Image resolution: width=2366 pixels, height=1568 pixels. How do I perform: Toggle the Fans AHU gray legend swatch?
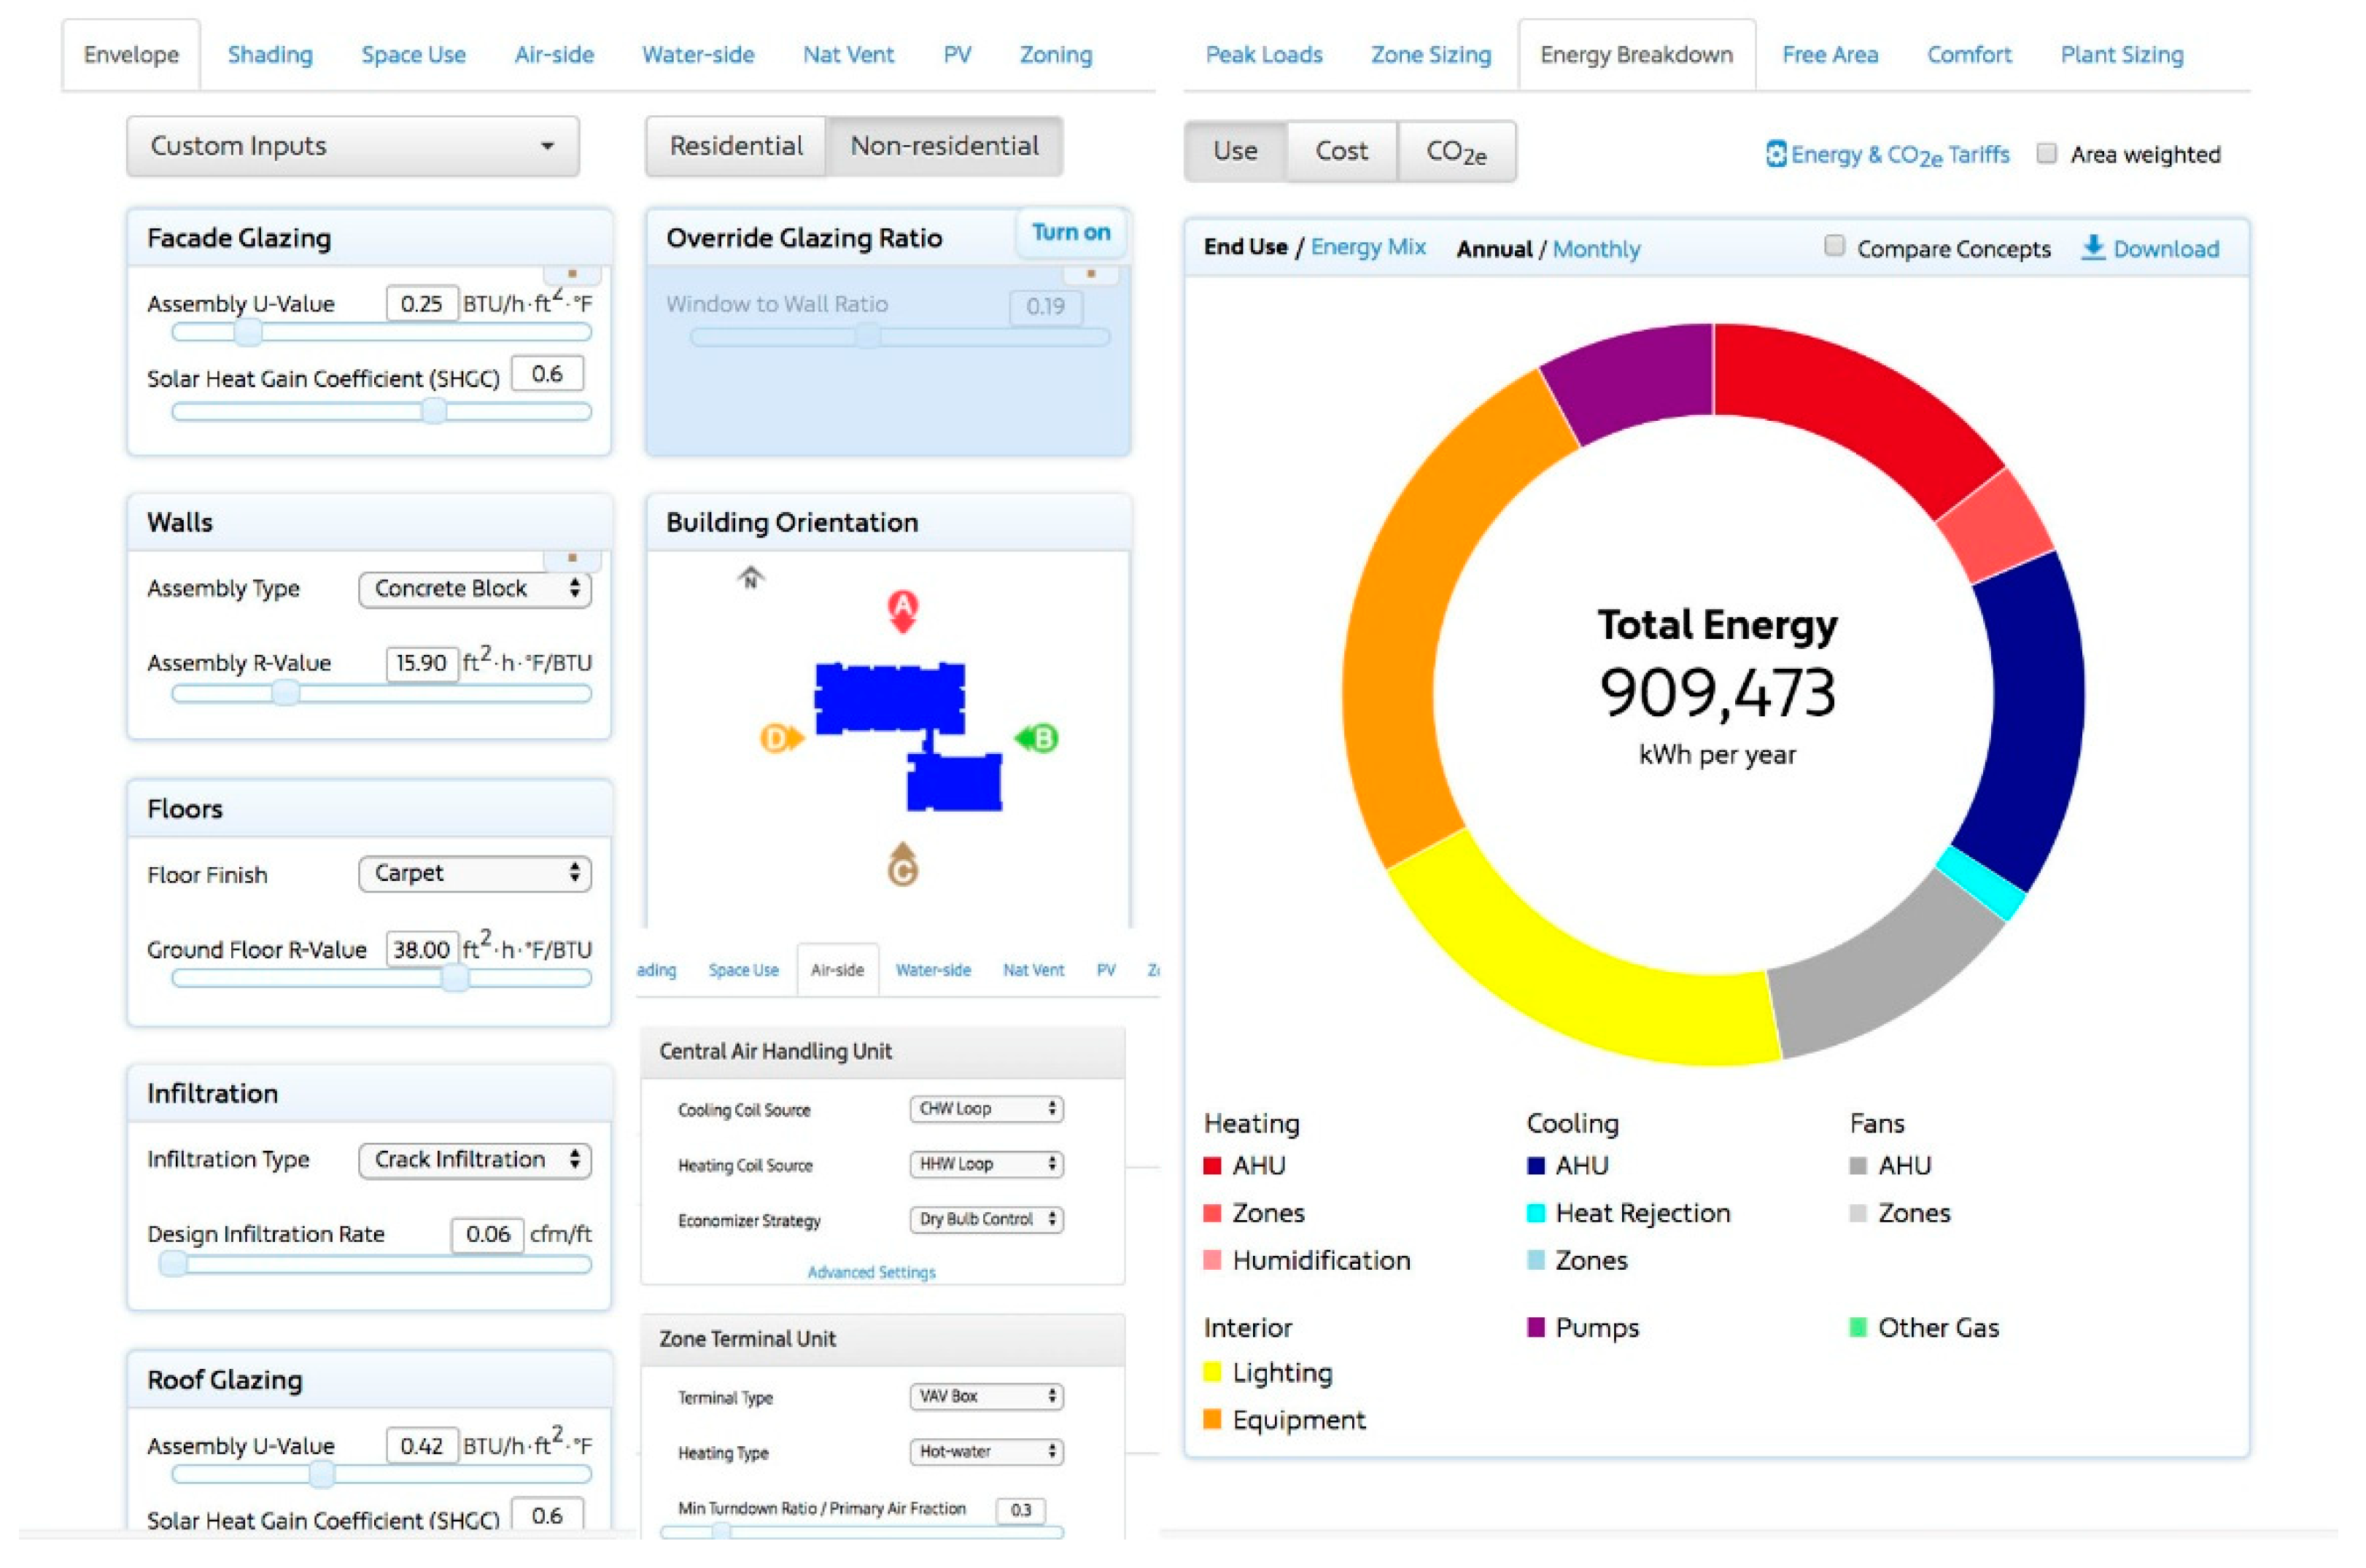pos(1857,1165)
